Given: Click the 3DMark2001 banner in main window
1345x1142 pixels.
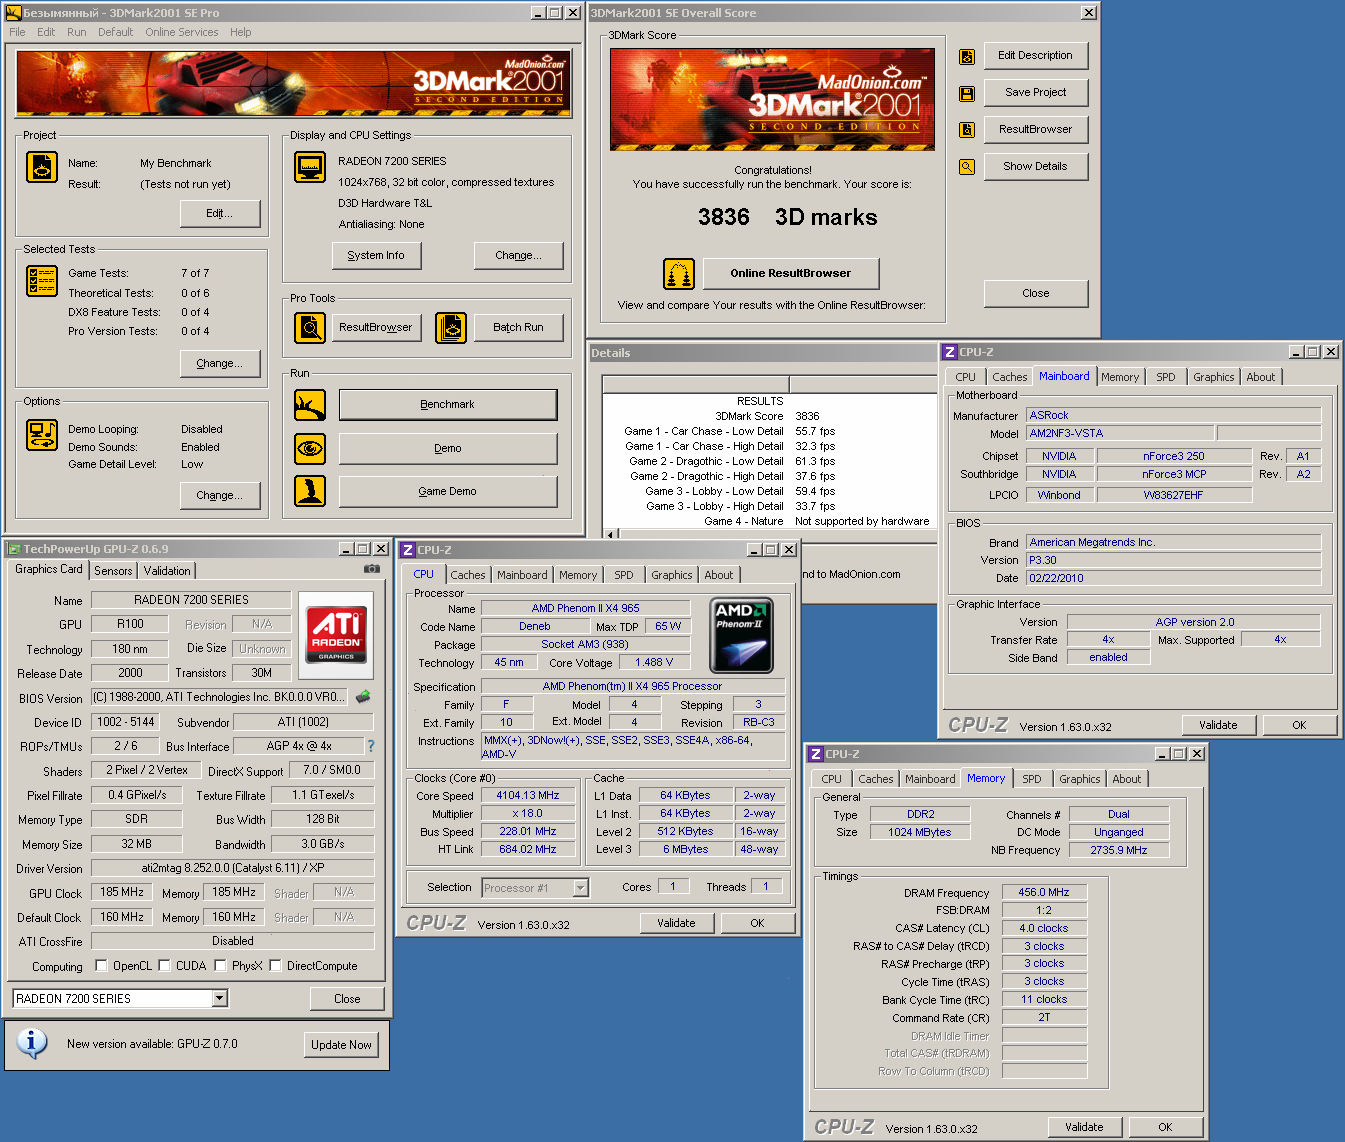Looking at the screenshot, I should click(294, 83).
